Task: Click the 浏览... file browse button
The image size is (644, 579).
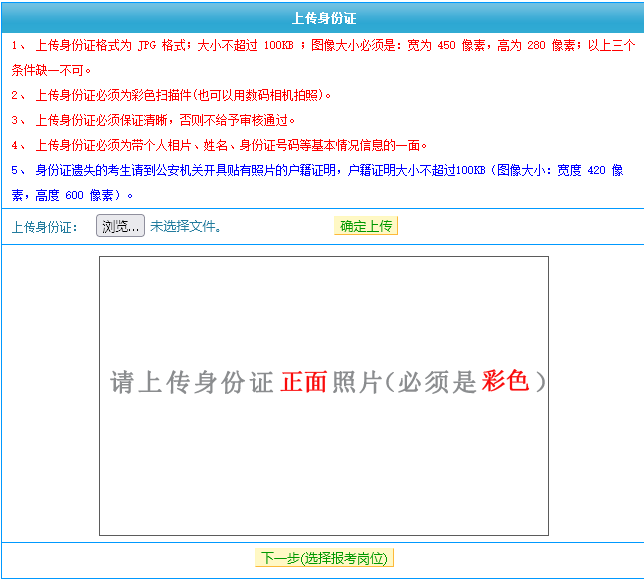Action: [120, 226]
